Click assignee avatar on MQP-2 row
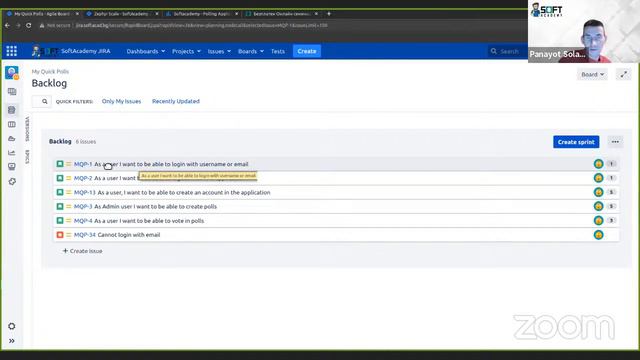 pos(598,178)
